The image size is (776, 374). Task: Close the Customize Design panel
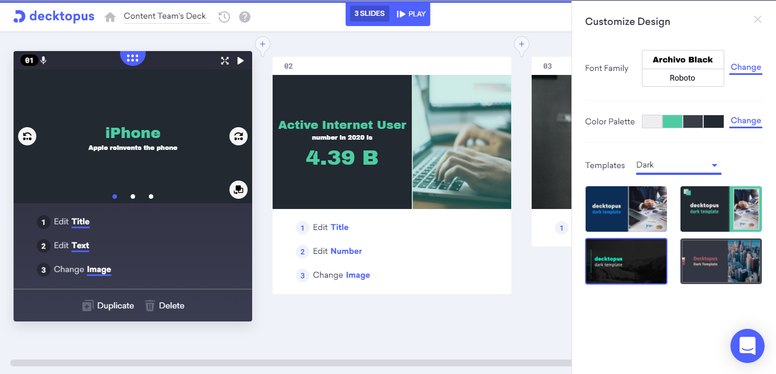(x=757, y=19)
